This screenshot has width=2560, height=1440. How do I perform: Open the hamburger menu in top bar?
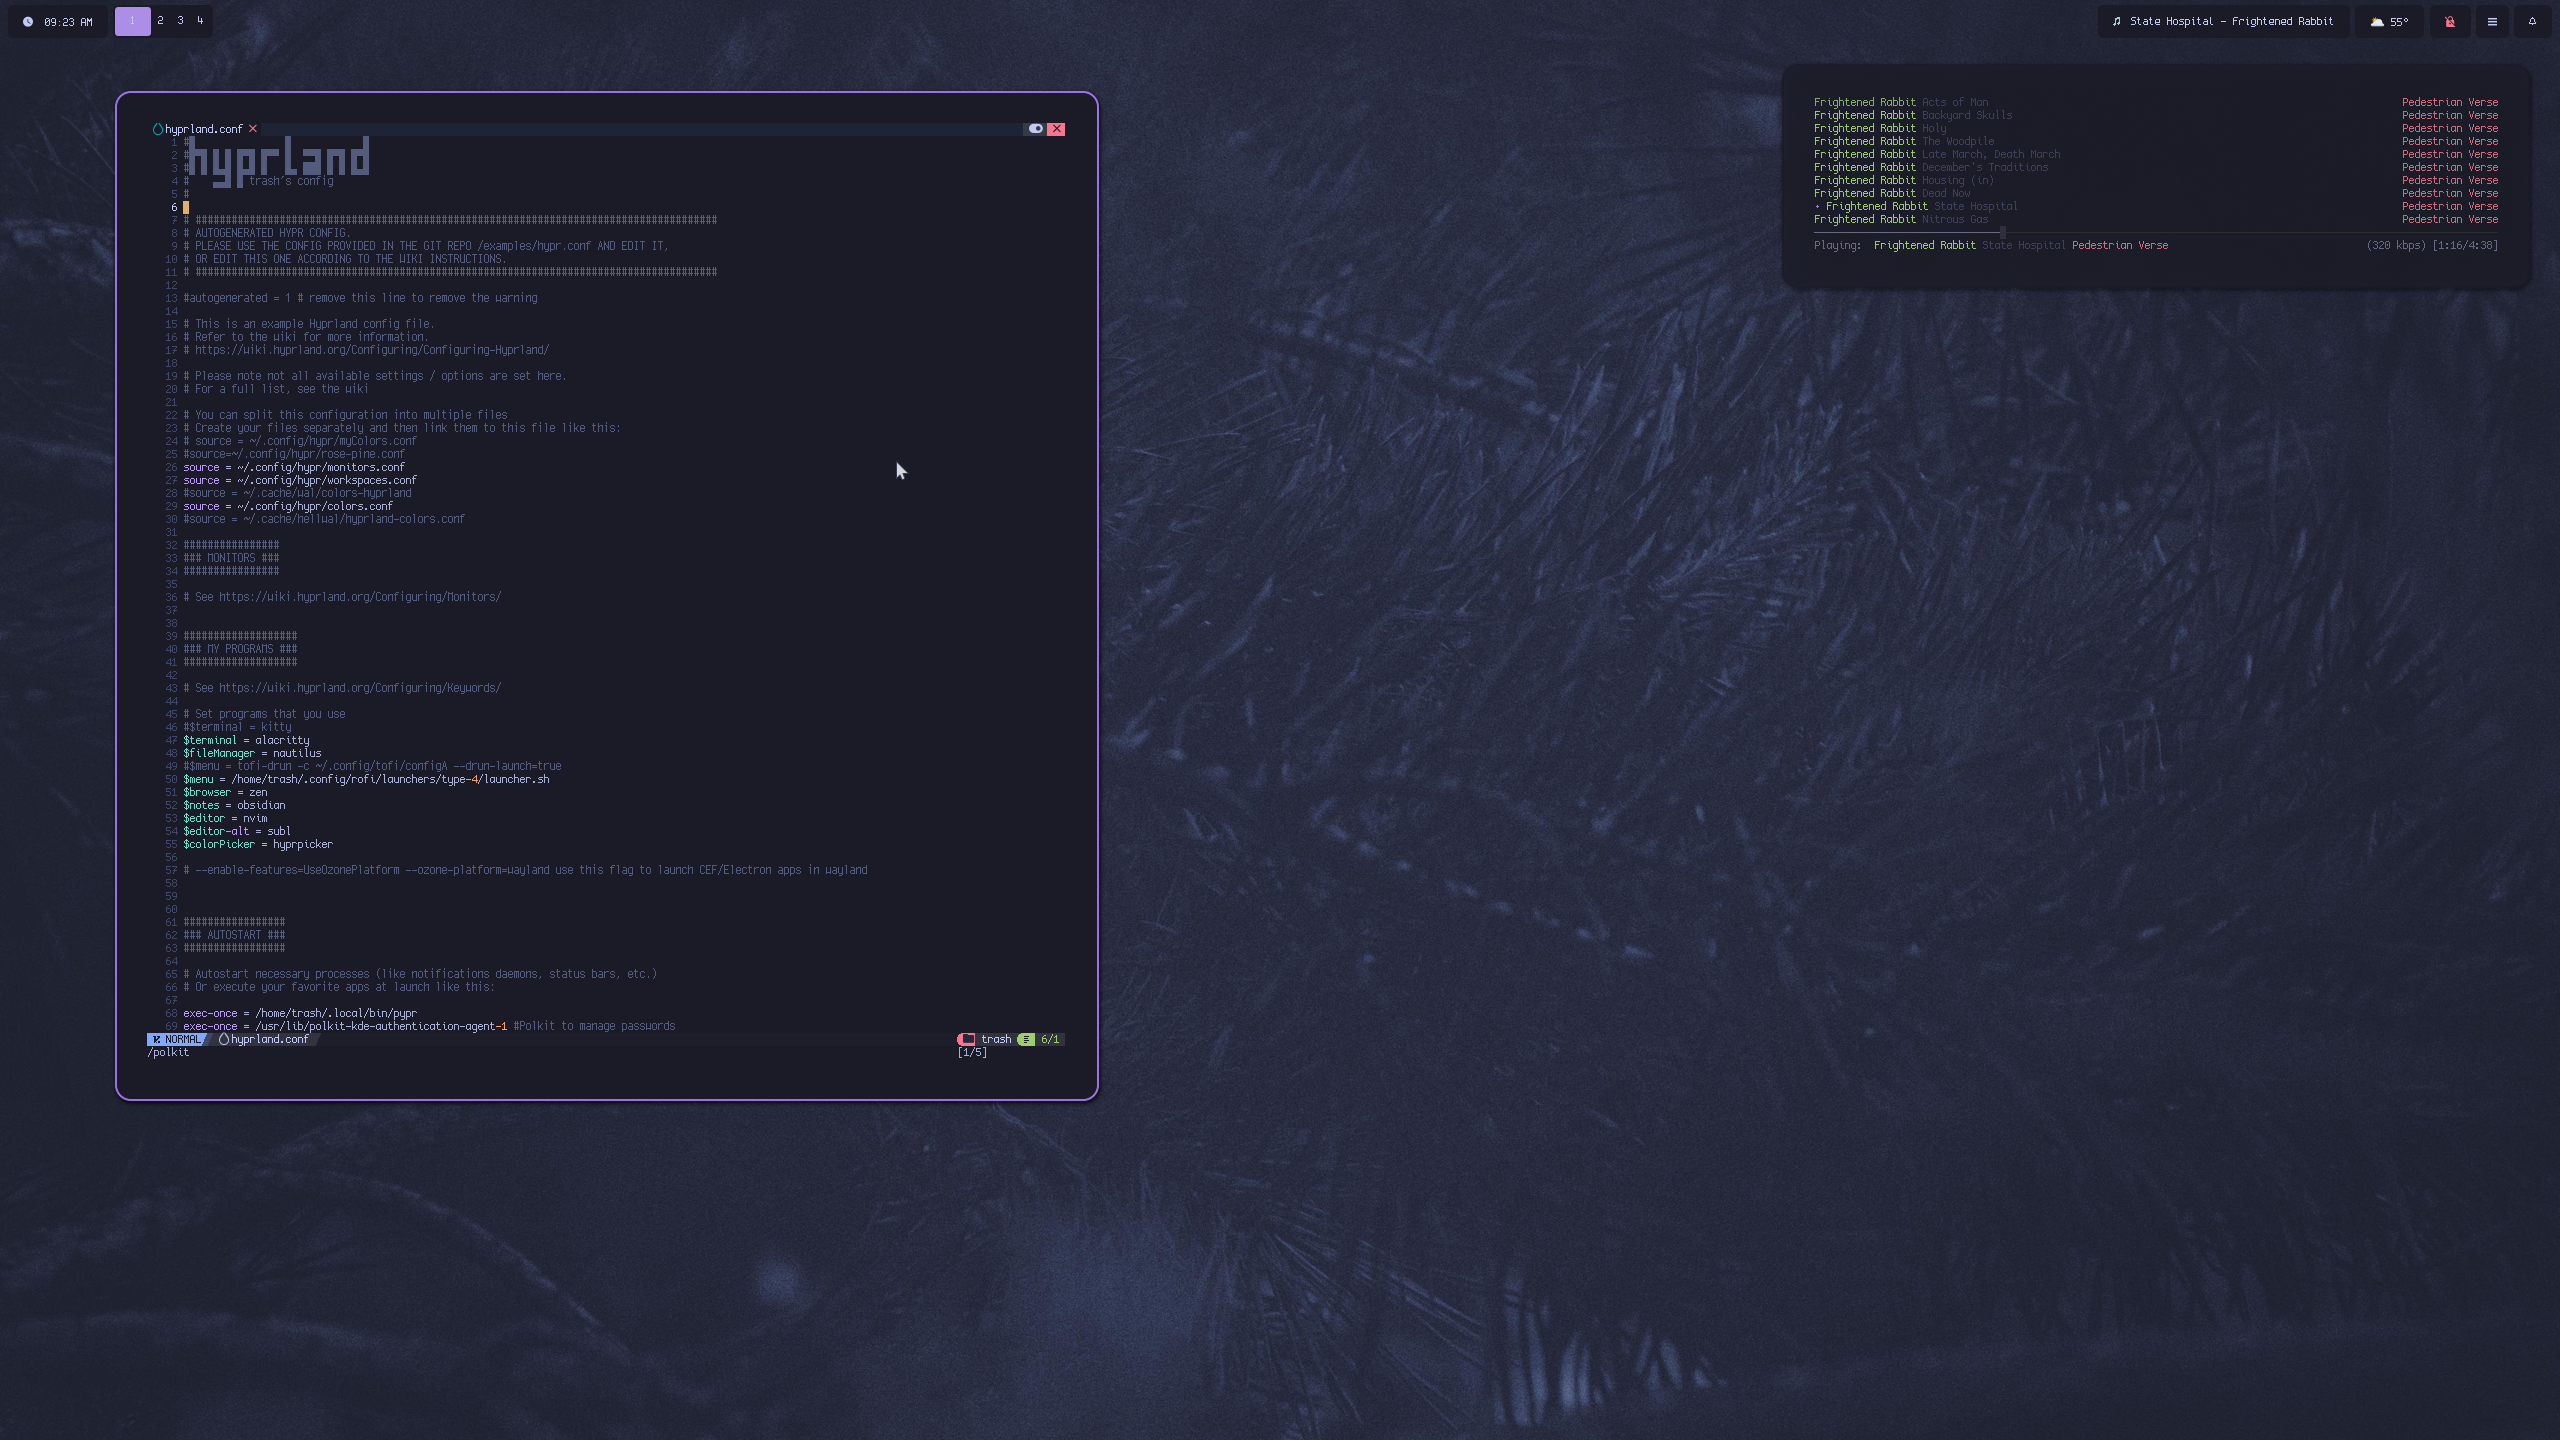pyautogui.click(x=2492, y=21)
